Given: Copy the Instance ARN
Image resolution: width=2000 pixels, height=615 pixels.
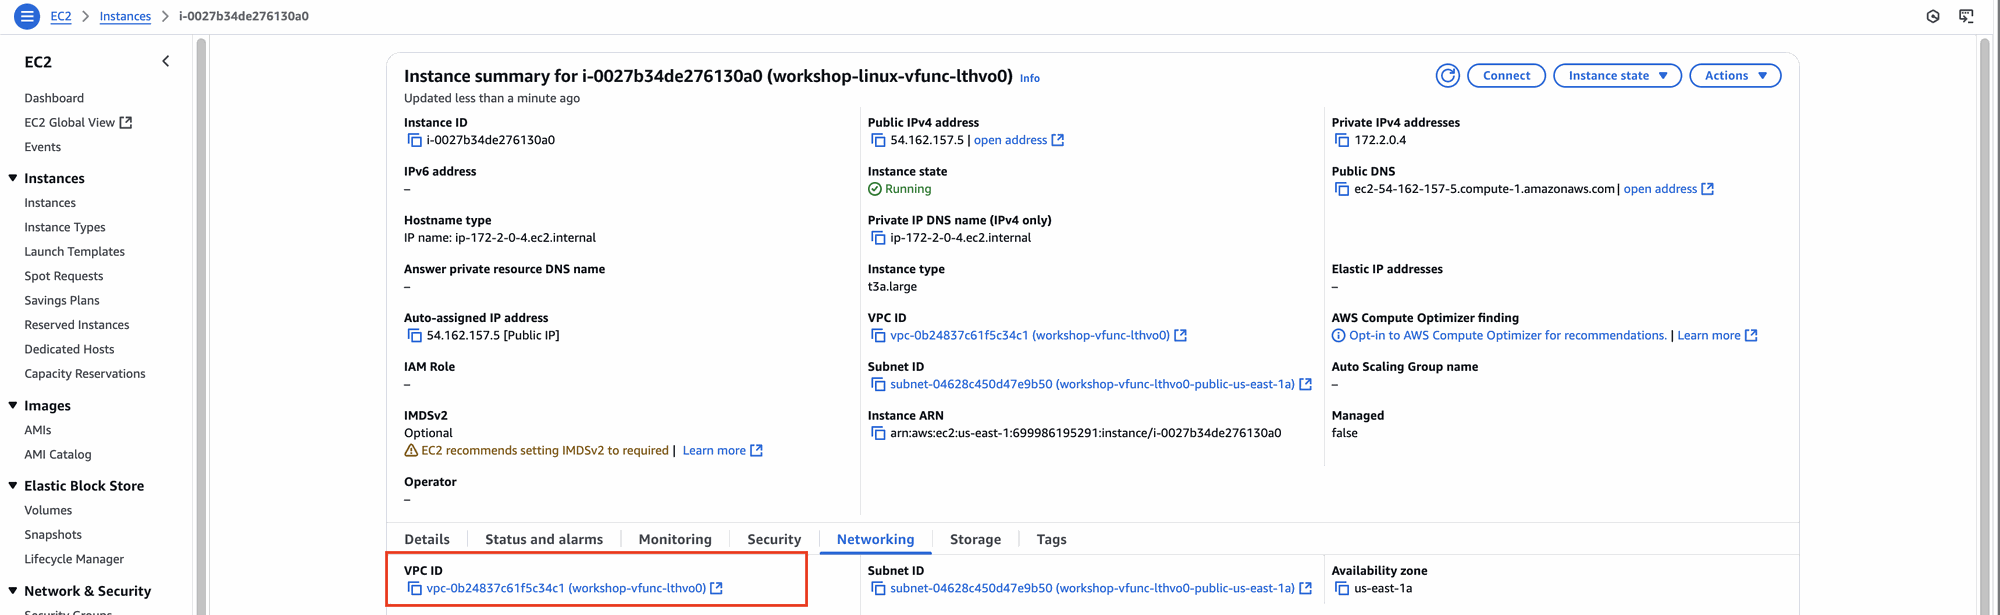Looking at the screenshot, I should [x=878, y=434].
